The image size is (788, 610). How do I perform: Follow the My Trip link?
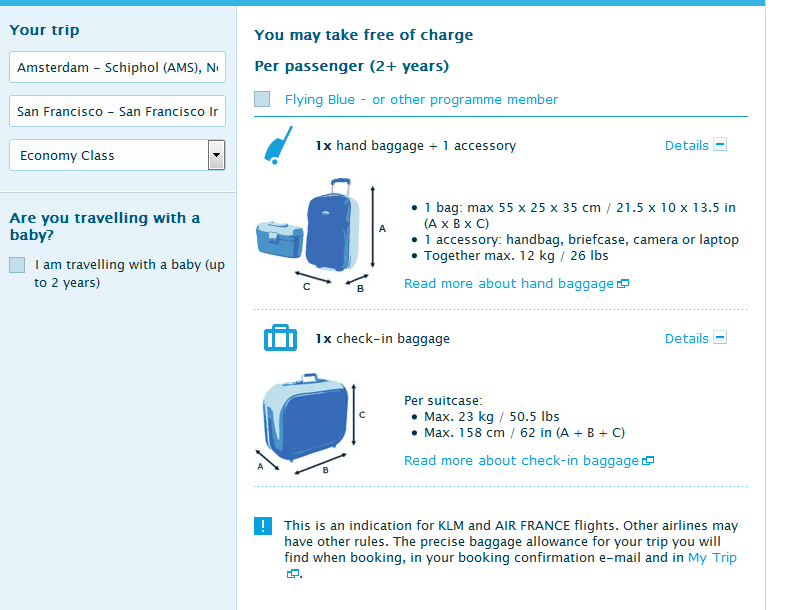click(712, 558)
